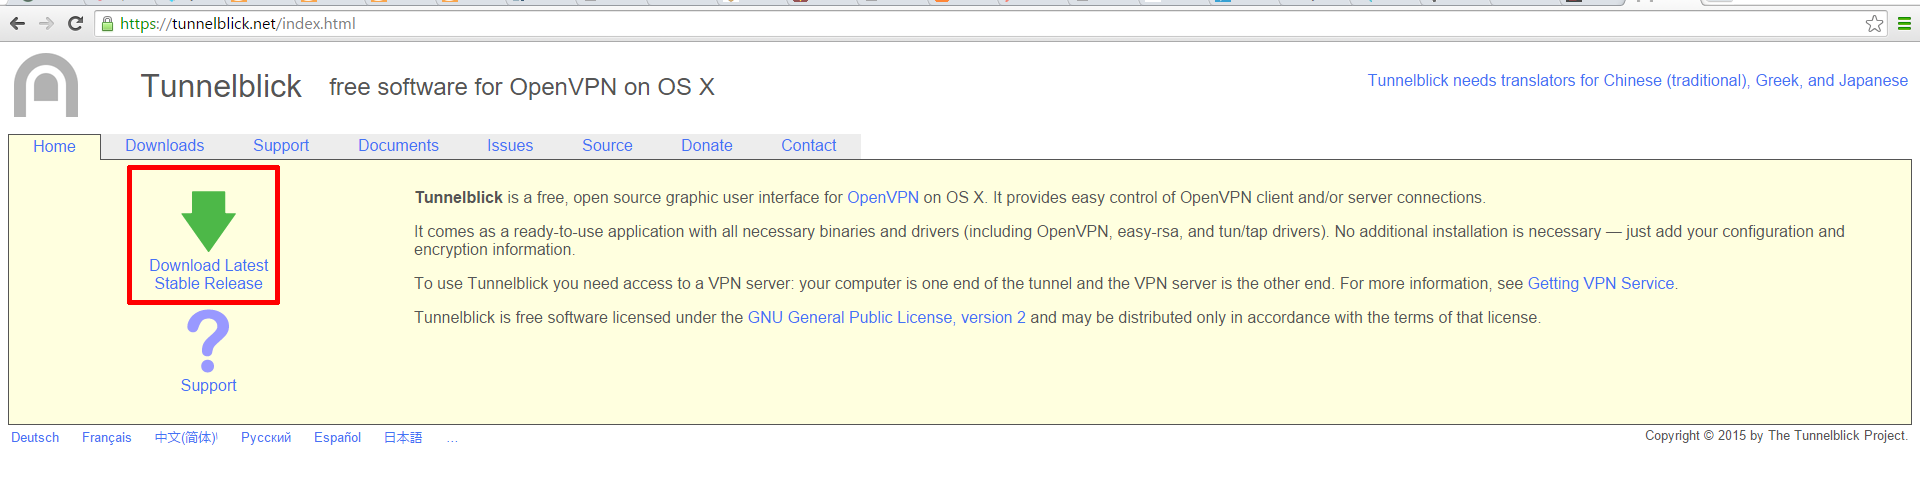This screenshot has width=1920, height=478.
Task: Switch language to 中文(简体)
Action: tap(186, 437)
